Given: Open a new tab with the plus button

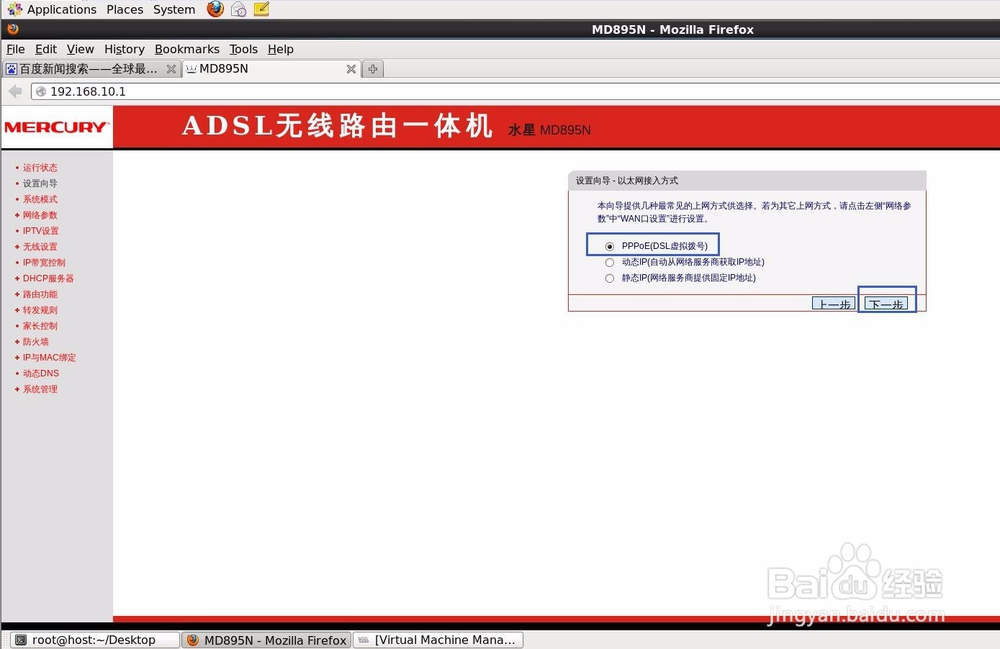Looking at the screenshot, I should [x=373, y=69].
